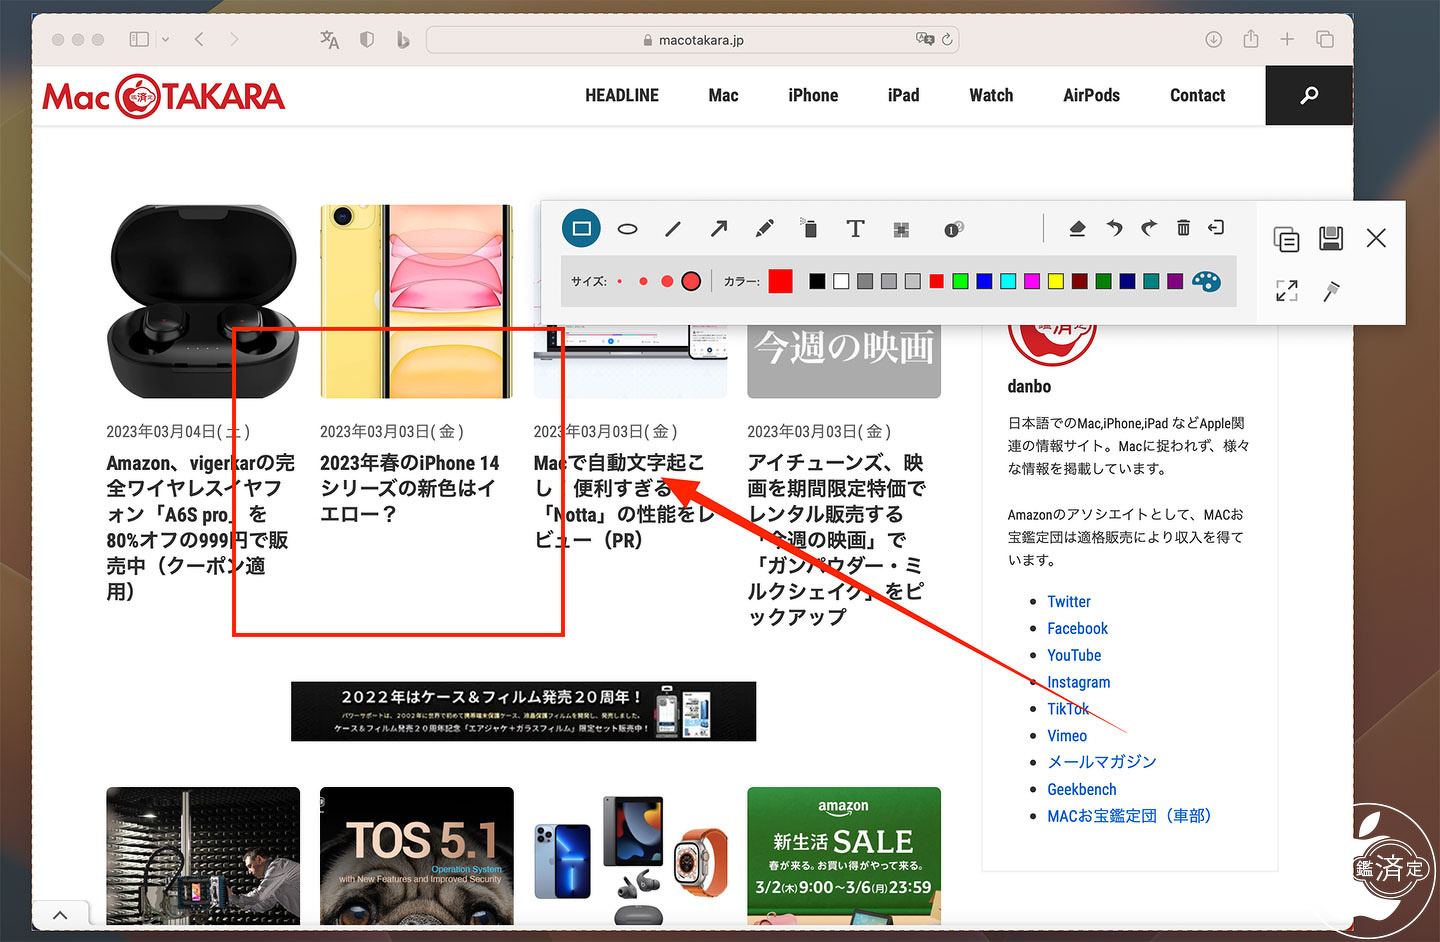Save the screenshot with floppy disk icon

(1330, 238)
